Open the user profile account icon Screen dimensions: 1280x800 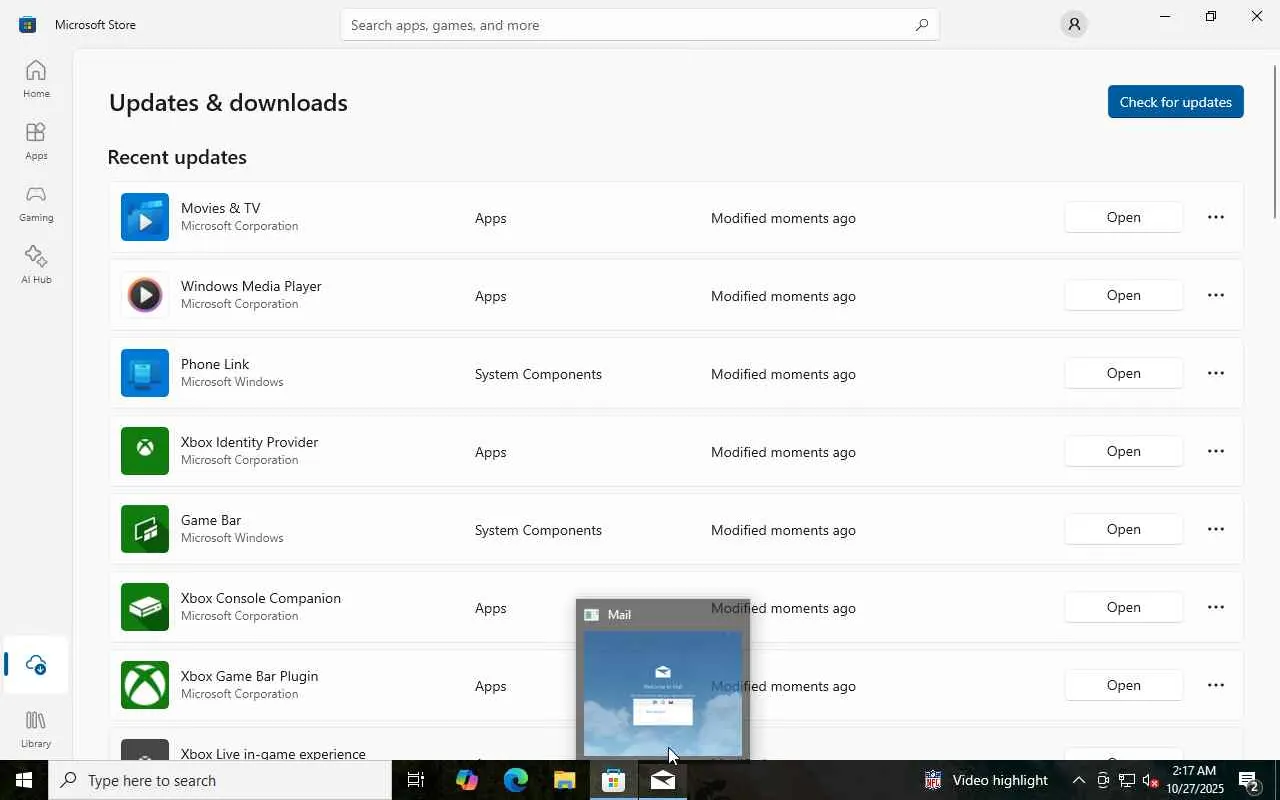click(1074, 25)
